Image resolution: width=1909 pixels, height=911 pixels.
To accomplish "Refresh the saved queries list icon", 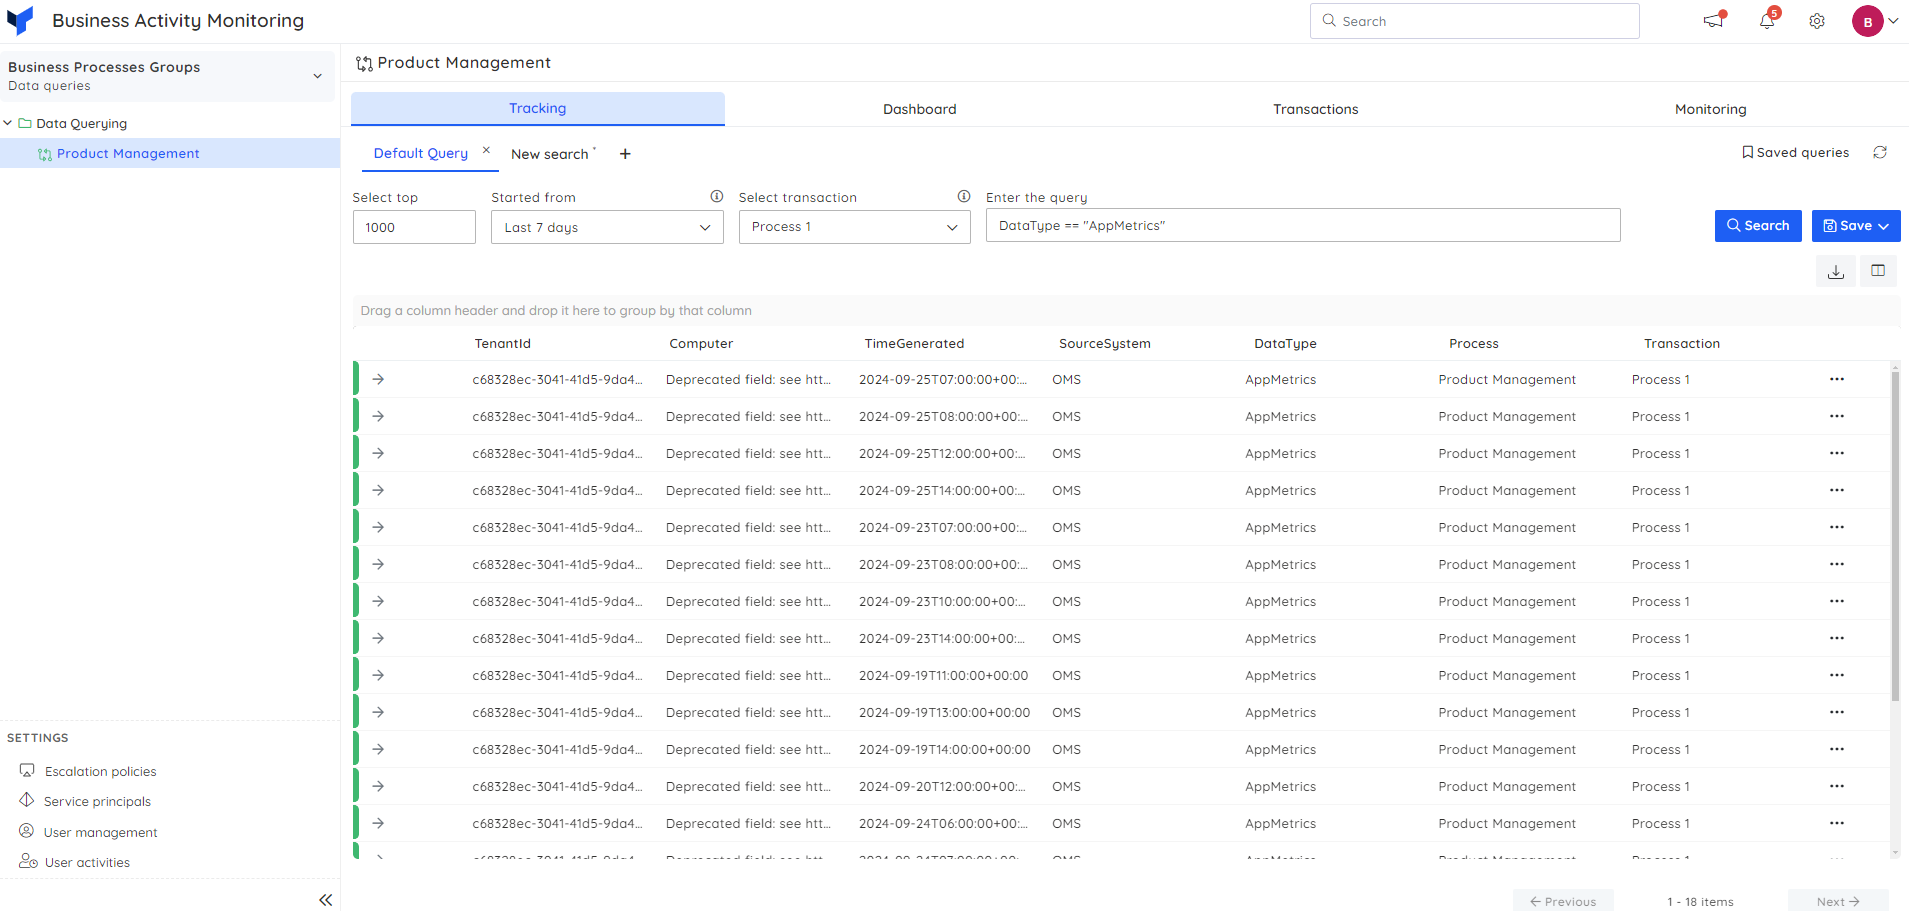I will coord(1880,152).
